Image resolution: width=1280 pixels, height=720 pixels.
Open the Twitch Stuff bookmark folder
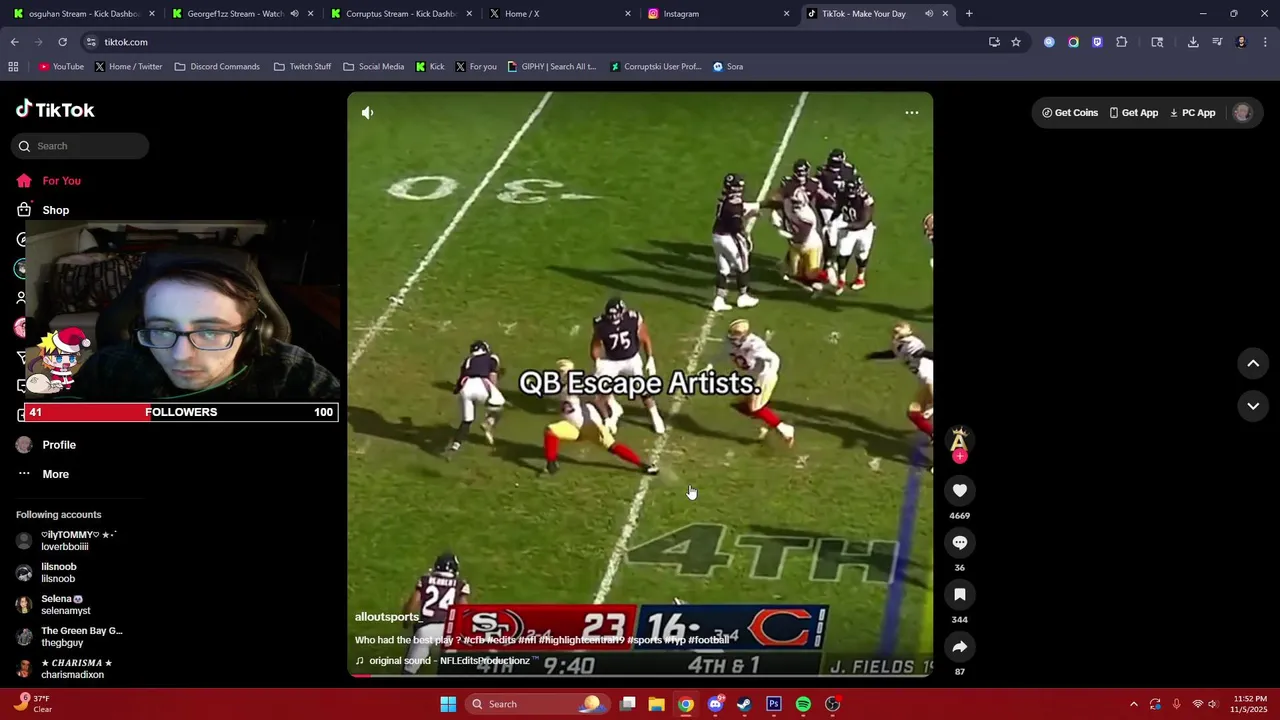tap(302, 67)
